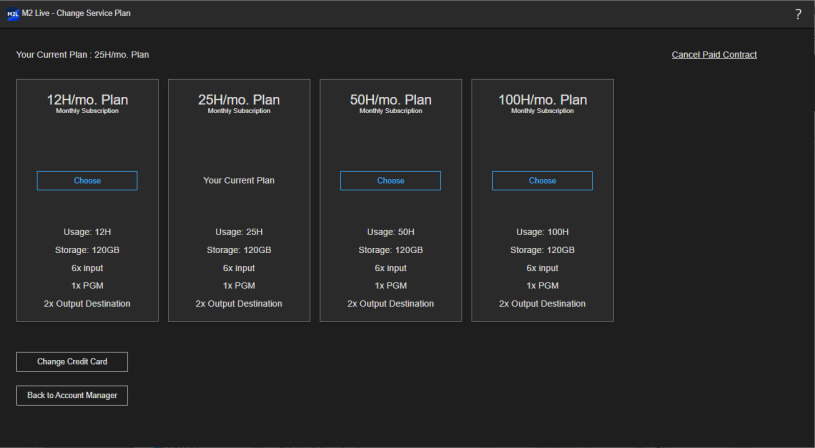Viewport: 815px width, 448px height.
Task: Click '6x input' in 25H plan card
Action: [239, 268]
